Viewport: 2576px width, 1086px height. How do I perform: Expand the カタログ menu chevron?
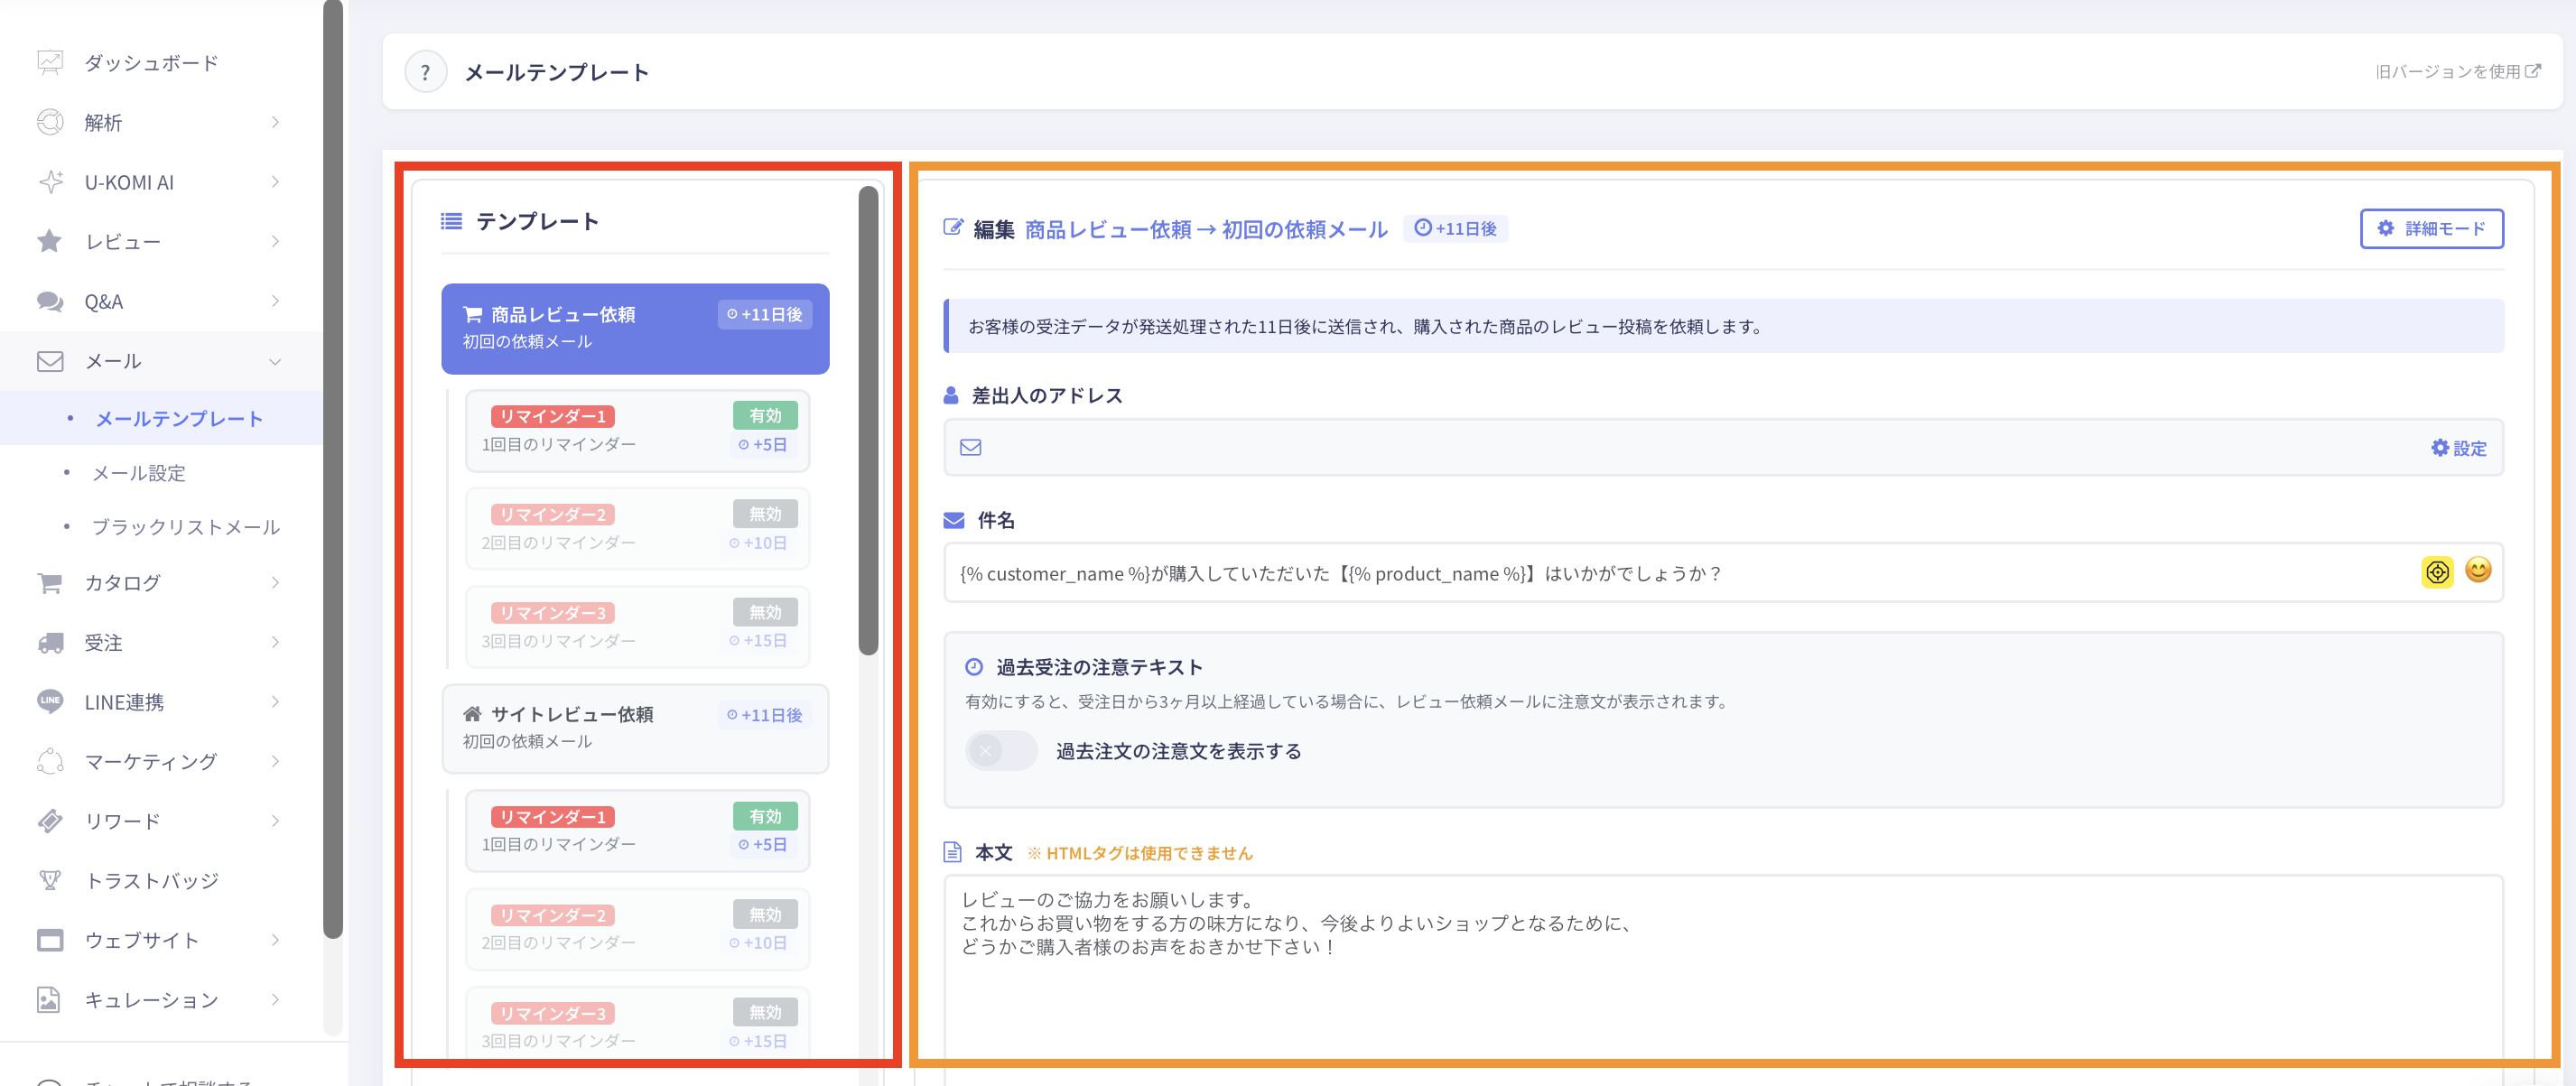[275, 582]
